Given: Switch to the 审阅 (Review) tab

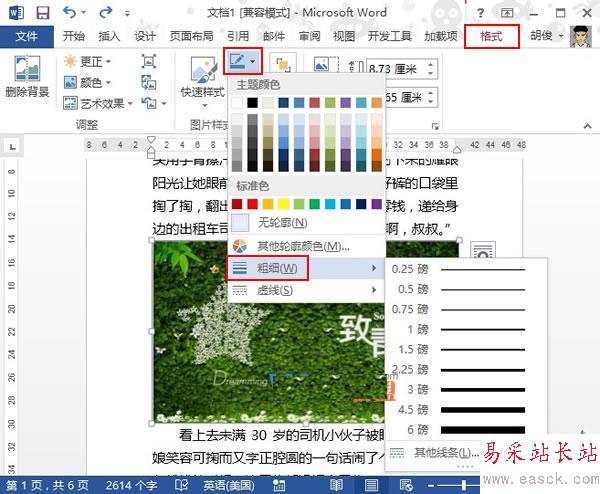Looking at the screenshot, I should coord(309,36).
